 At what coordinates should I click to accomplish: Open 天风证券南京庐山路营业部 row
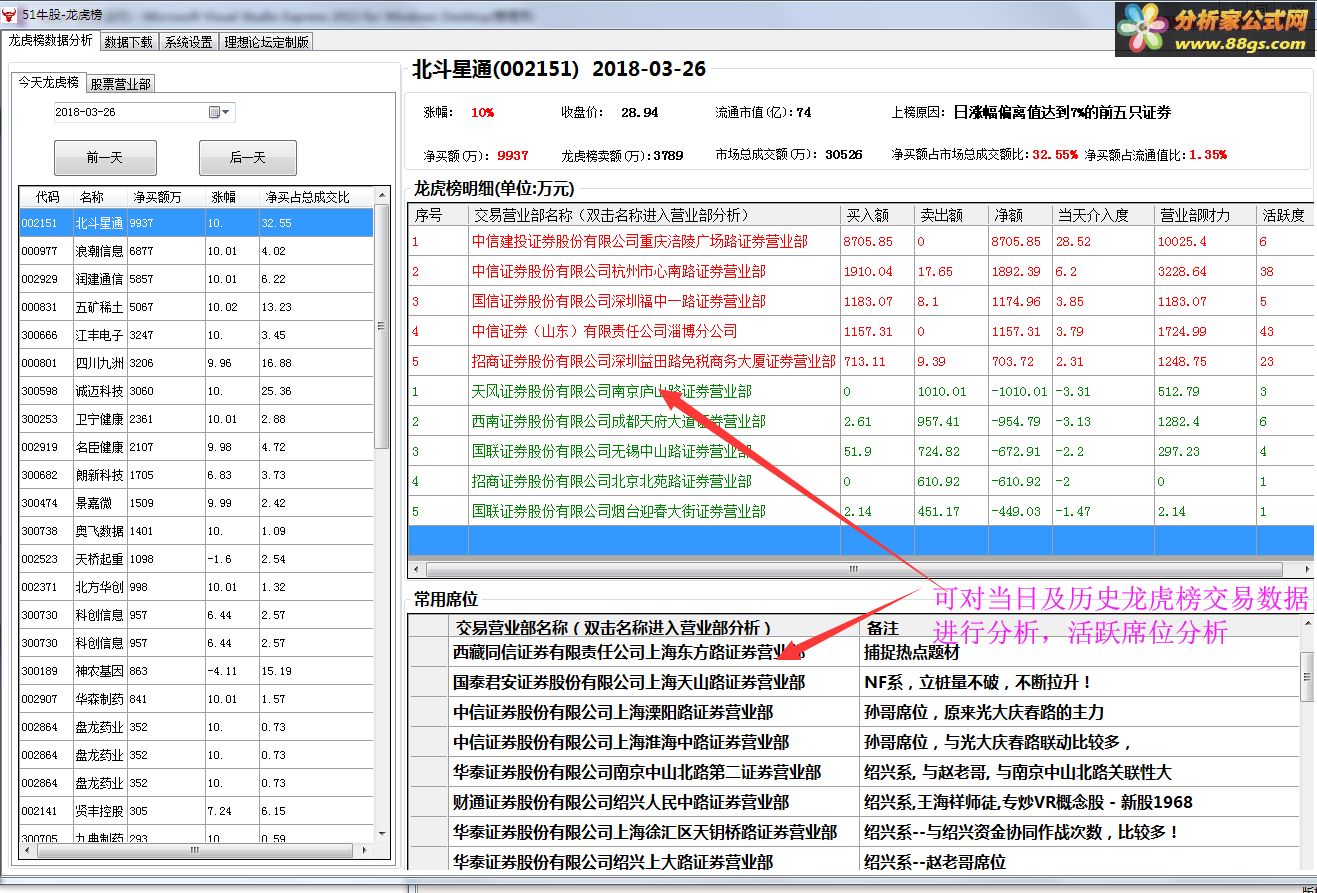pyautogui.click(x=860, y=391)
